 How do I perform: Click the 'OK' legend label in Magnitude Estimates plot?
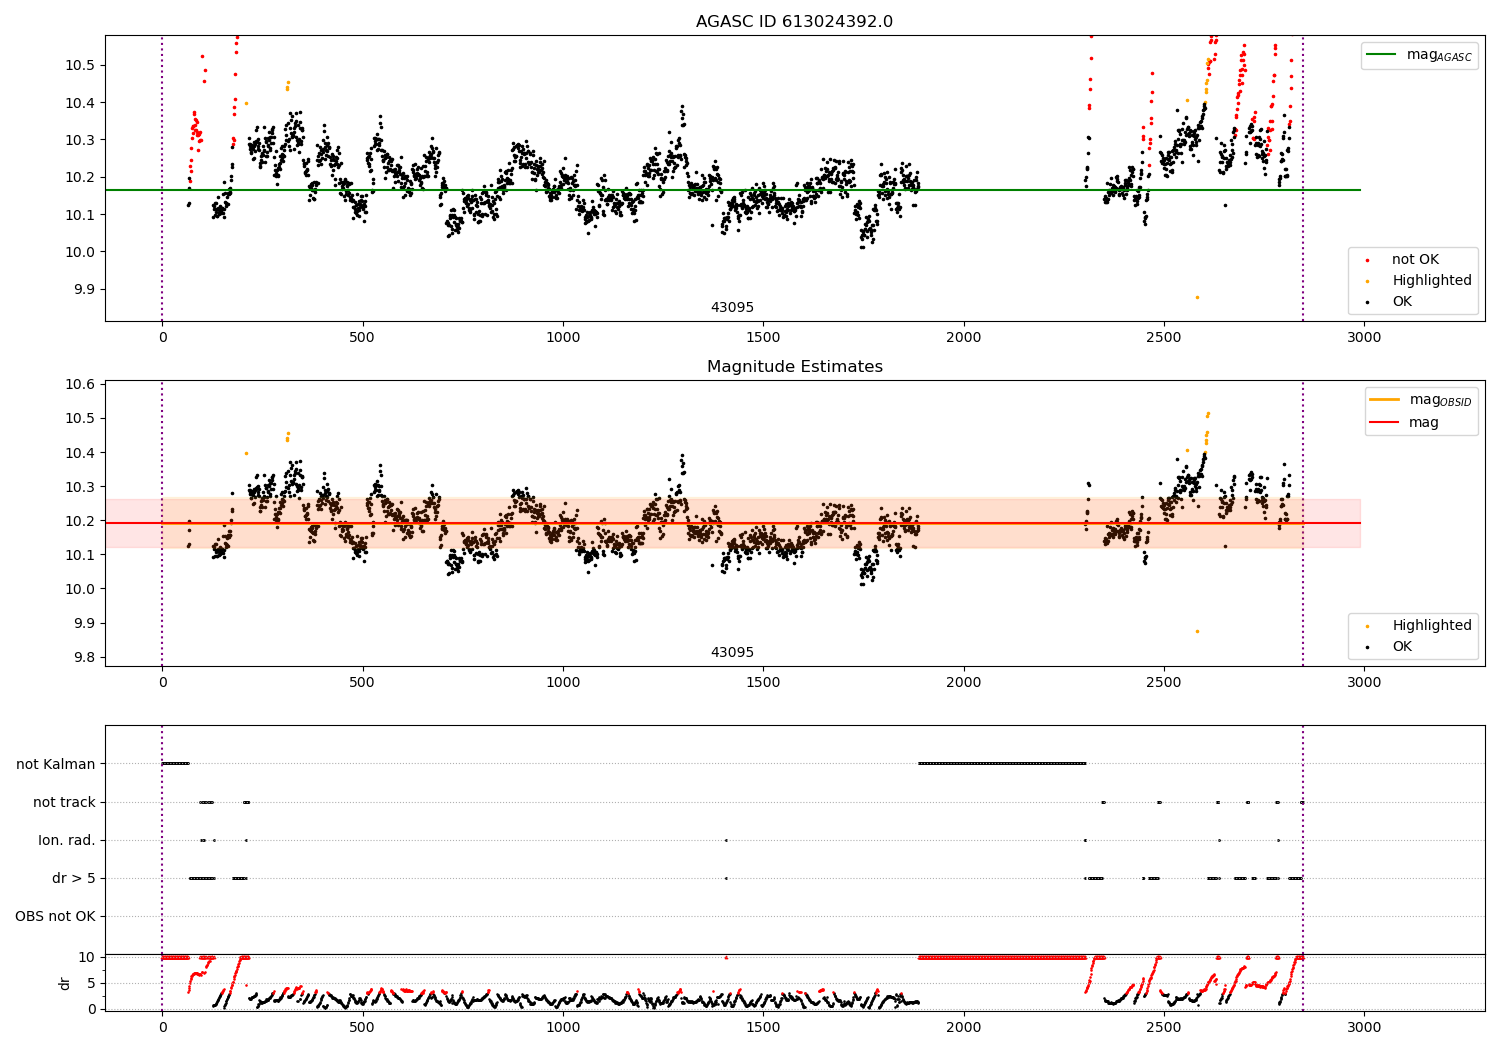click(x=1402, y=647)
